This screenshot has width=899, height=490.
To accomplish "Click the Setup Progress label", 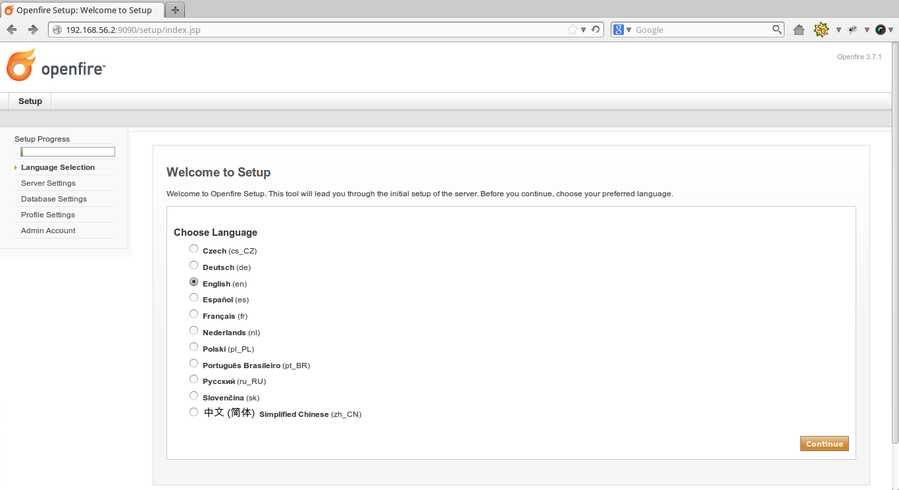I will point(42,139).
